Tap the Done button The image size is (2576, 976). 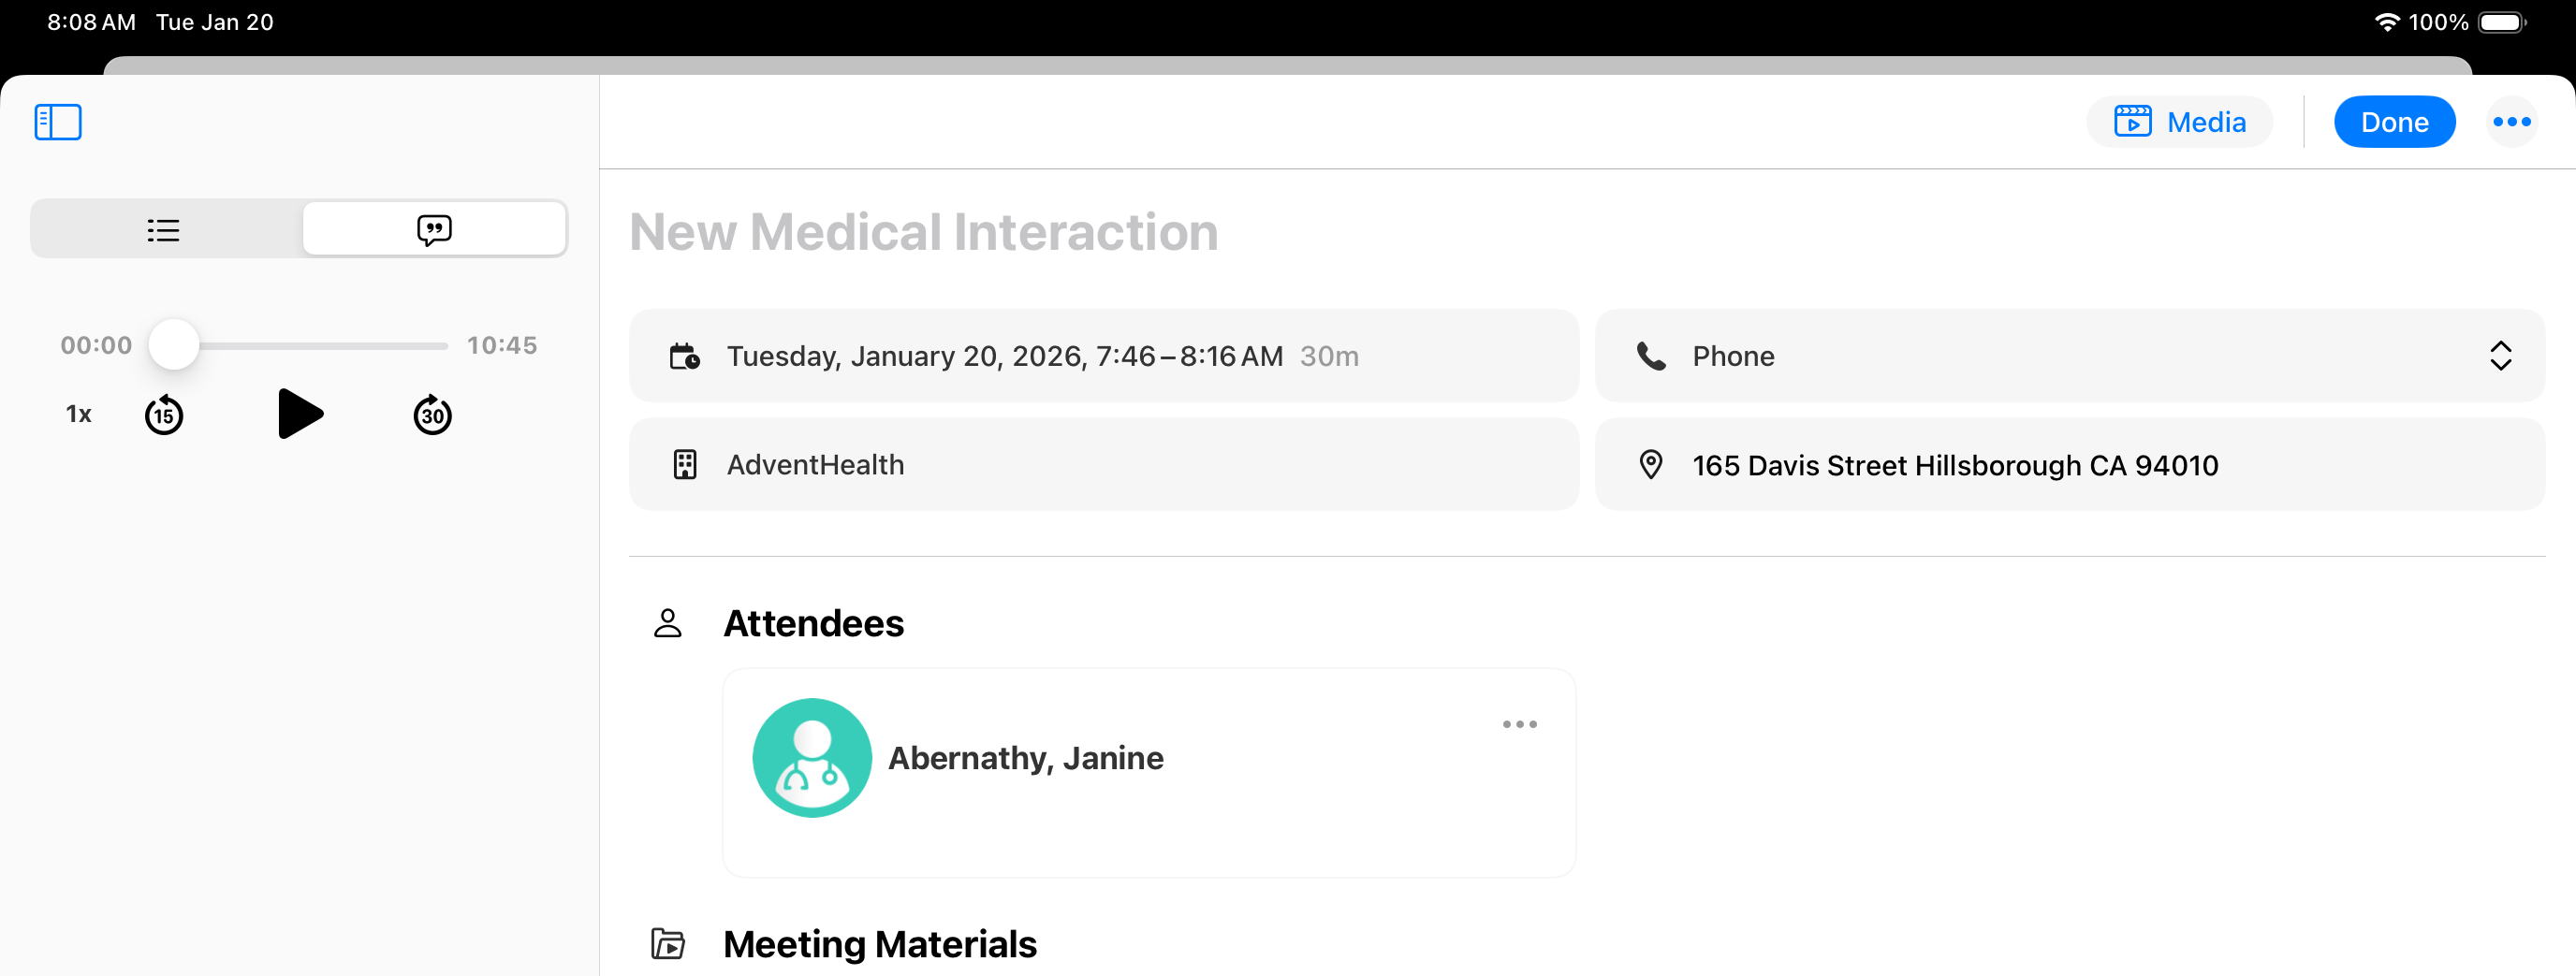[2394, 122]
